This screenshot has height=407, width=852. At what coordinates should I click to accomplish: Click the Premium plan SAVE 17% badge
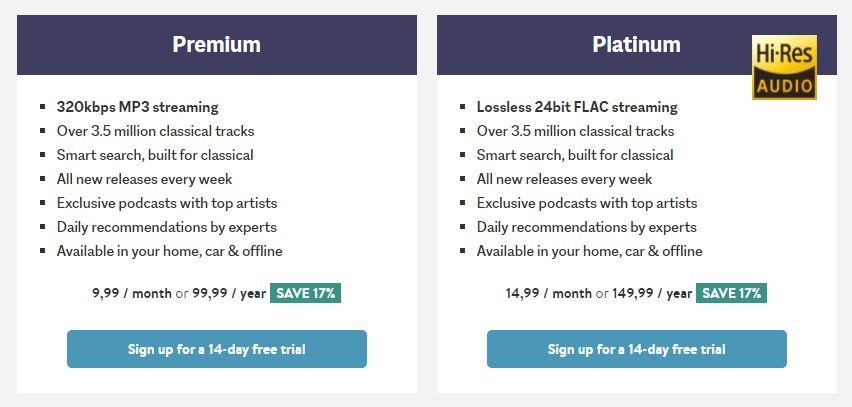pos(306,293)
